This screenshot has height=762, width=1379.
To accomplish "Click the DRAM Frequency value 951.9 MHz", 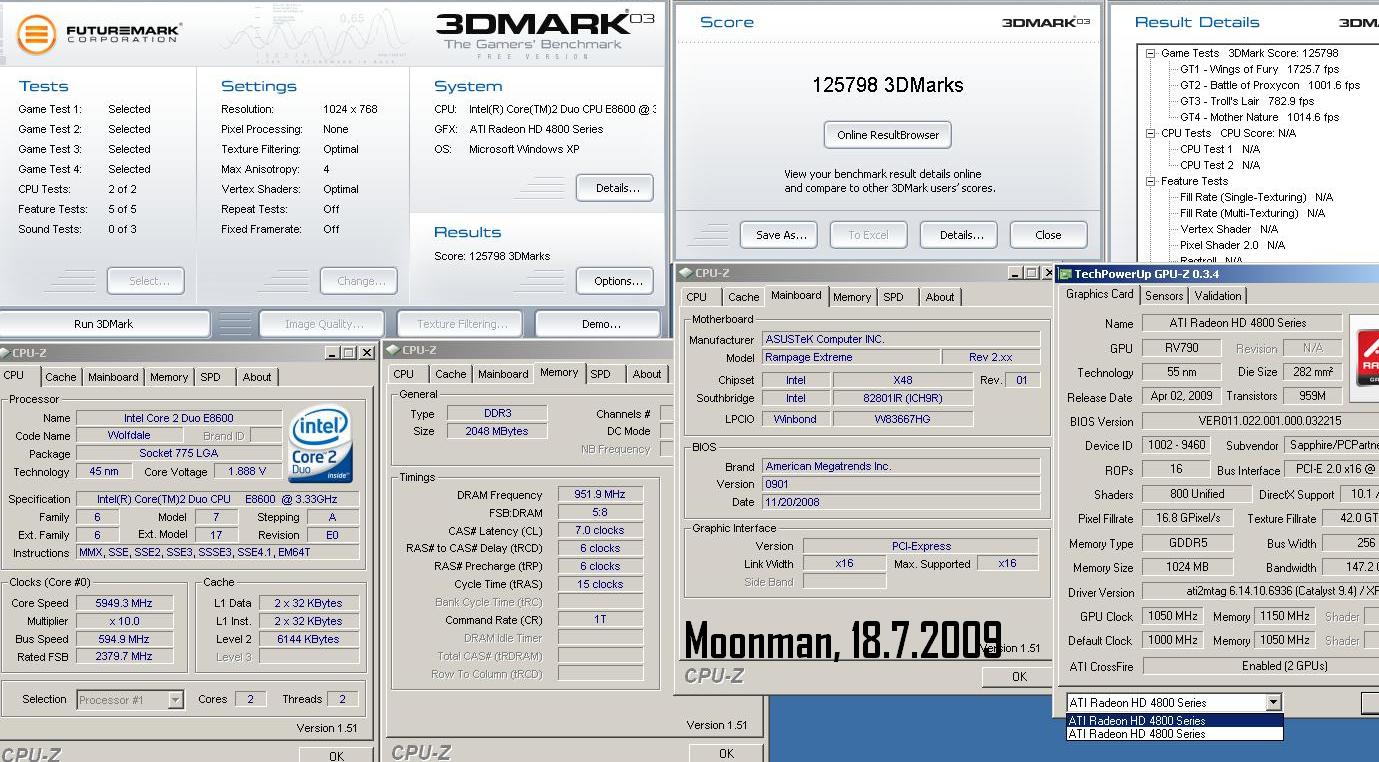I will tap(600, 494).
